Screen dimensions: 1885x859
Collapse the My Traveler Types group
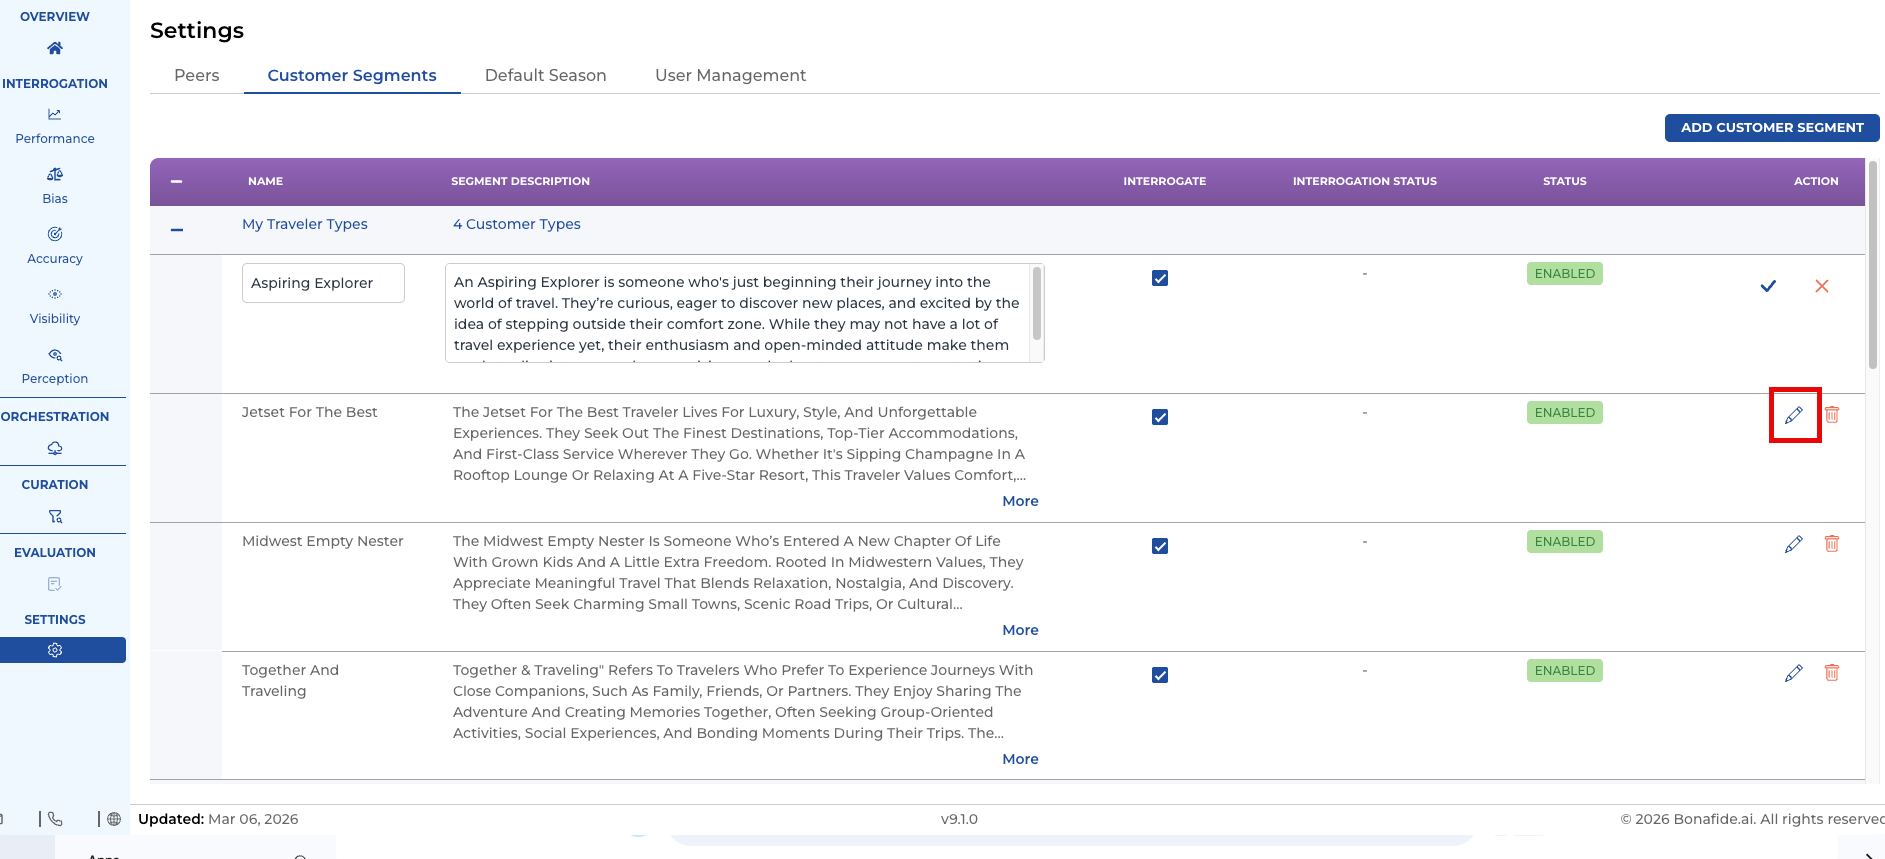point(177,230)
